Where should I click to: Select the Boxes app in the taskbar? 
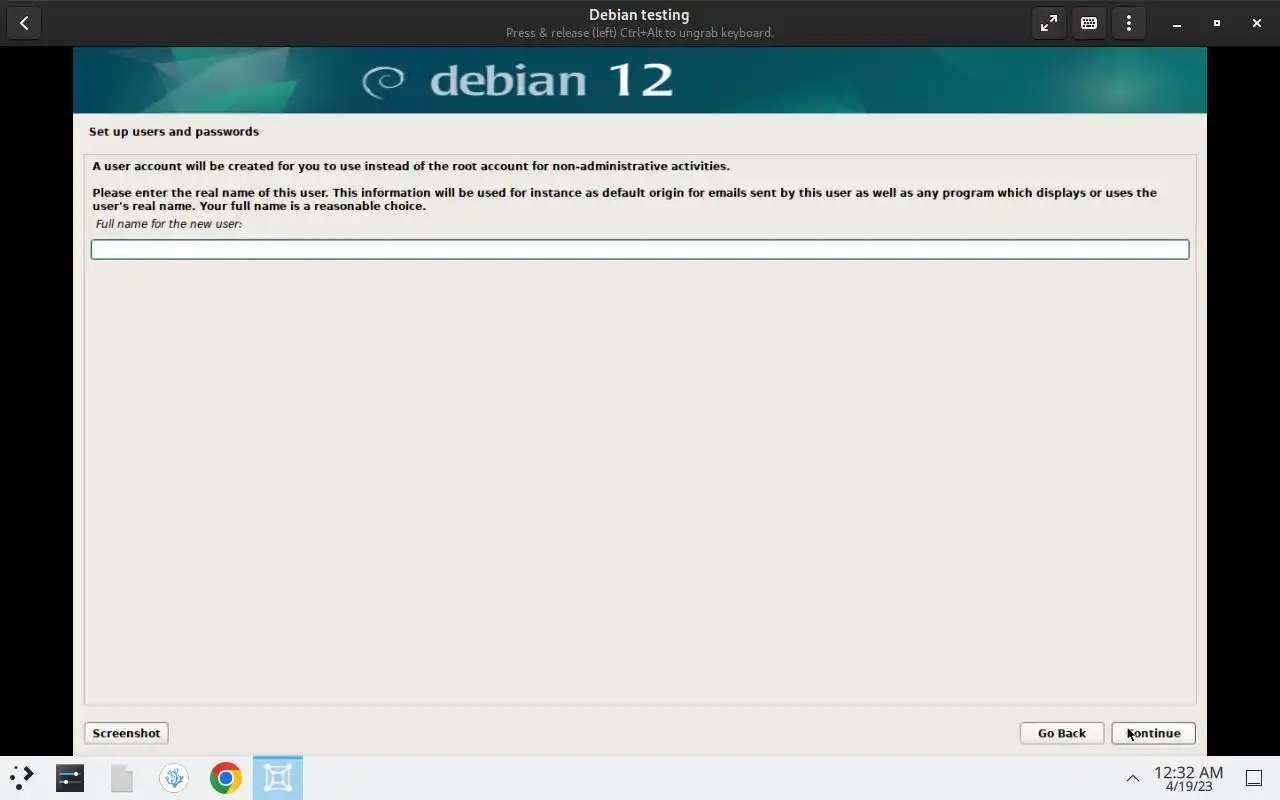278,777
